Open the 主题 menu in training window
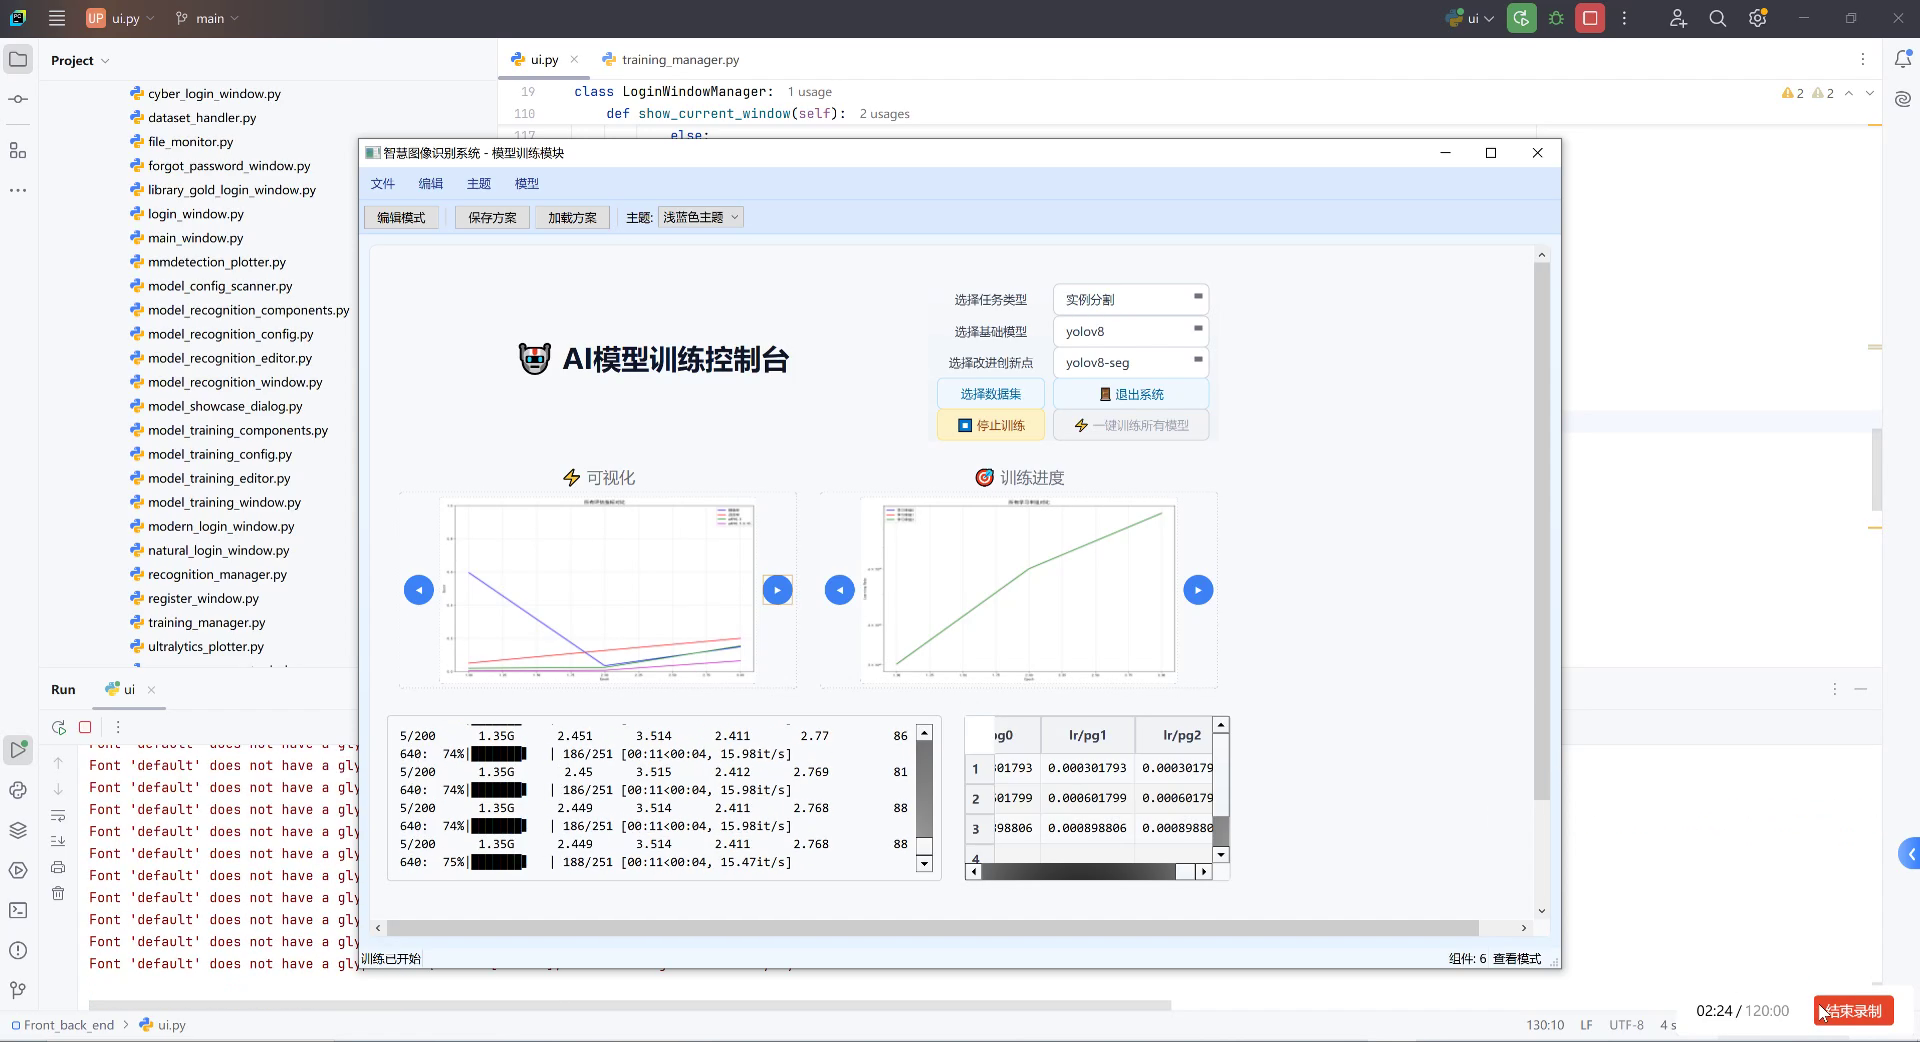The image size is (1920, 1042). pos(479,183)
